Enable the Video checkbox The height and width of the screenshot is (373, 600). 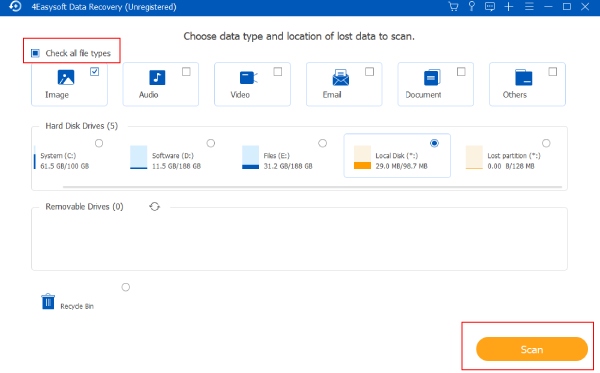coord(278,72)
